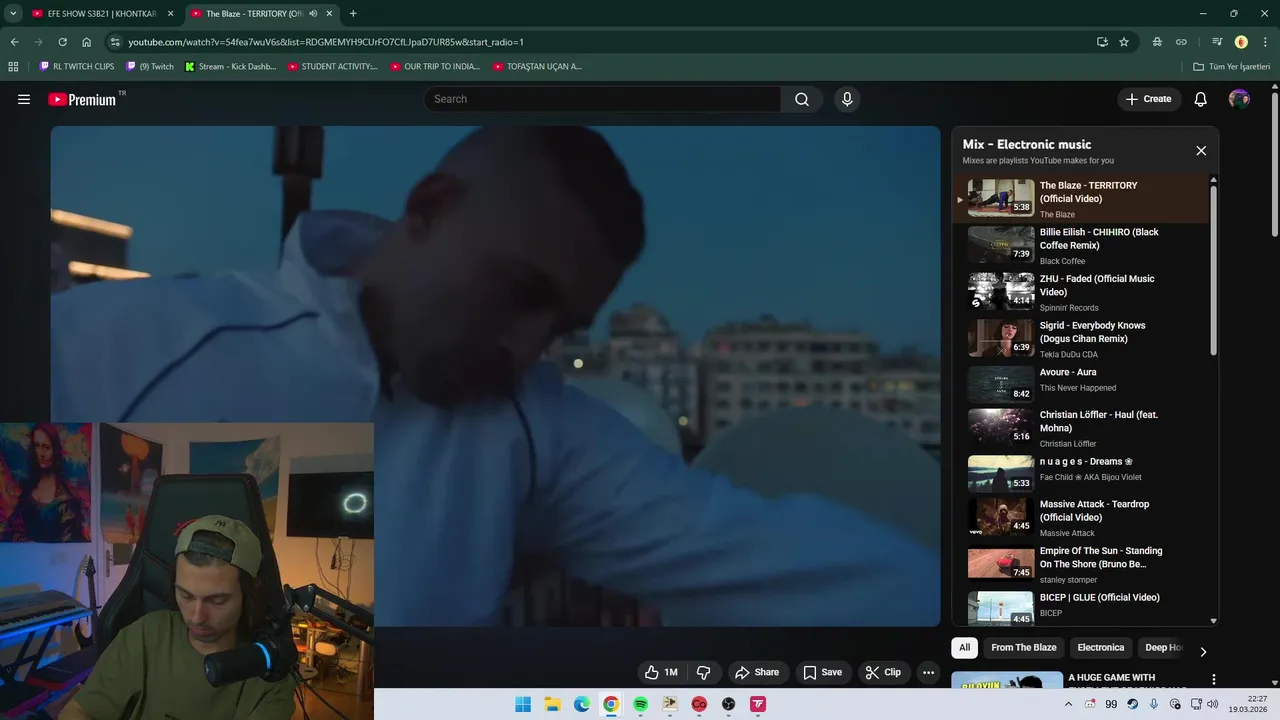Click the Create button

point(1148,99)
